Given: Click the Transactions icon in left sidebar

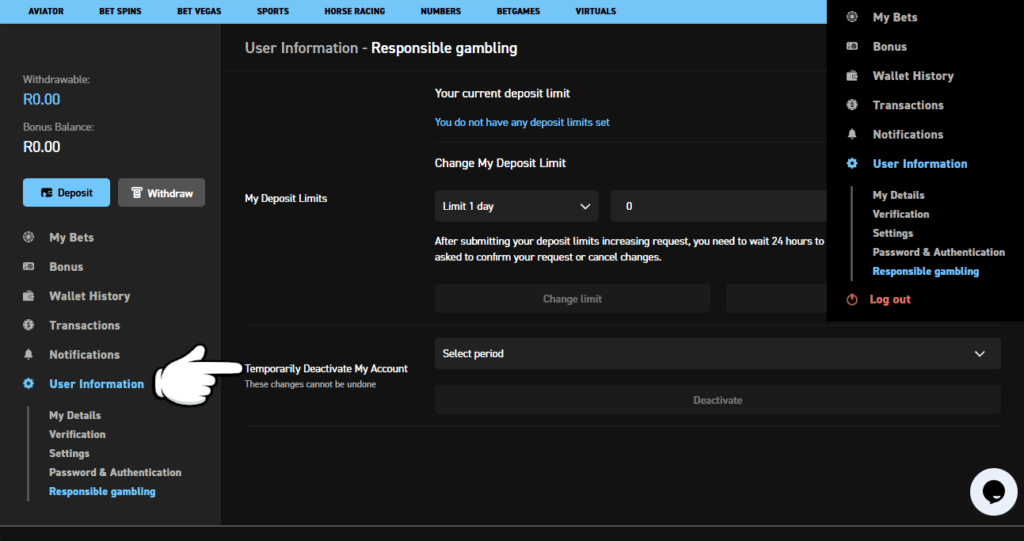Looking at the screenshot, I should pyautogui.click(x=29, y=325).
